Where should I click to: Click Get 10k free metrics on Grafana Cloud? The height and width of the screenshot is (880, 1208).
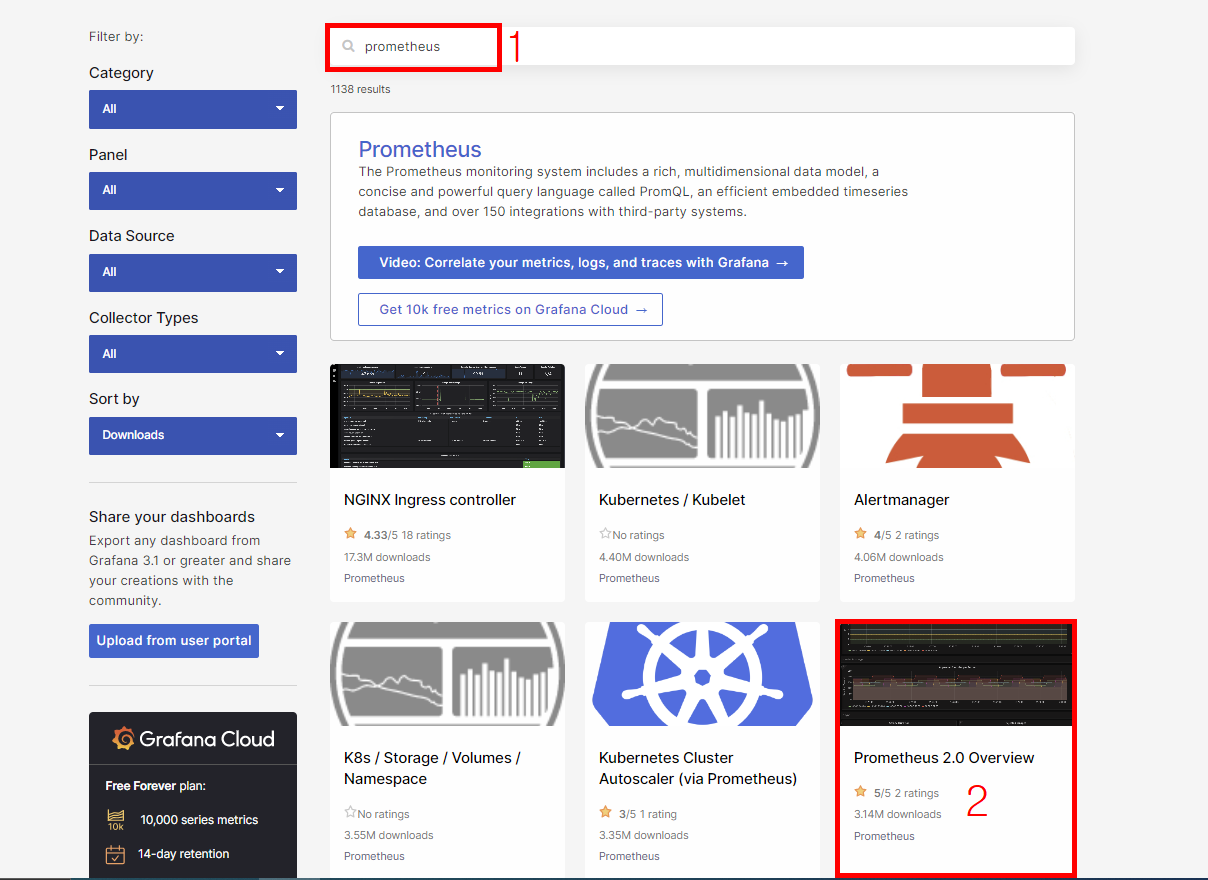[510, 309]
